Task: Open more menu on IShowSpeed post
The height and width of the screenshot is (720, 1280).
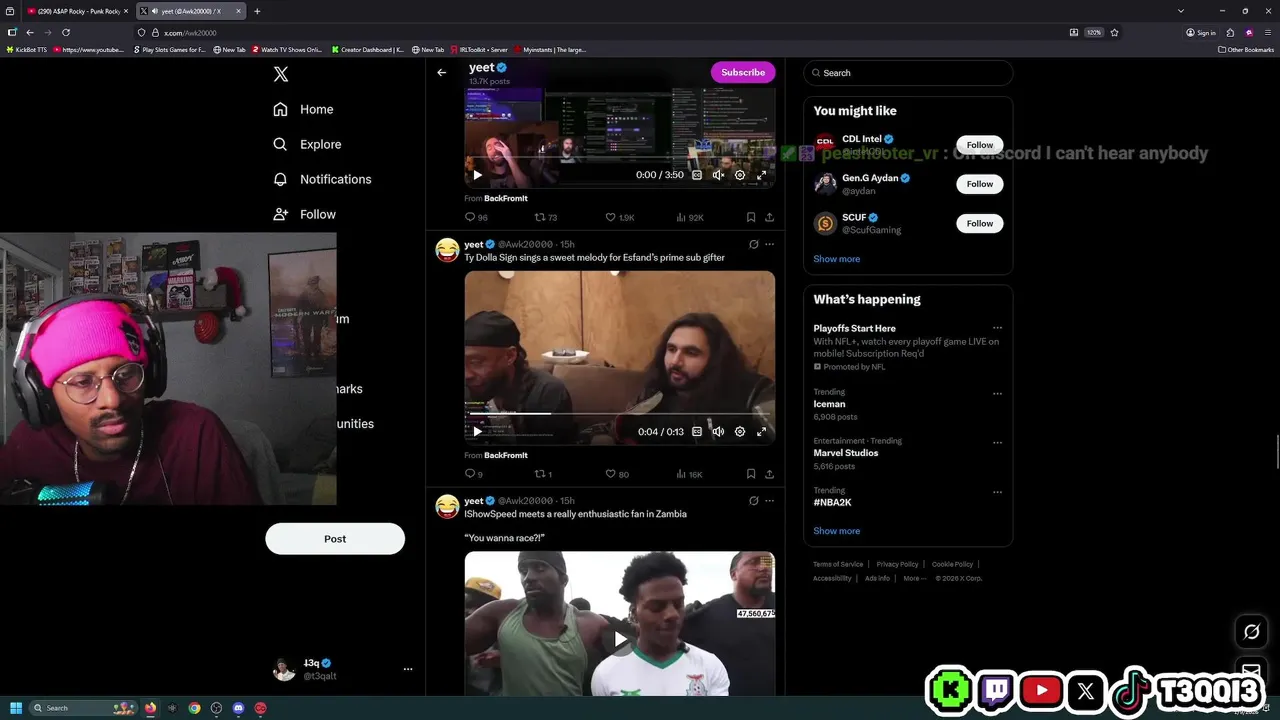Action: point(769,501)
